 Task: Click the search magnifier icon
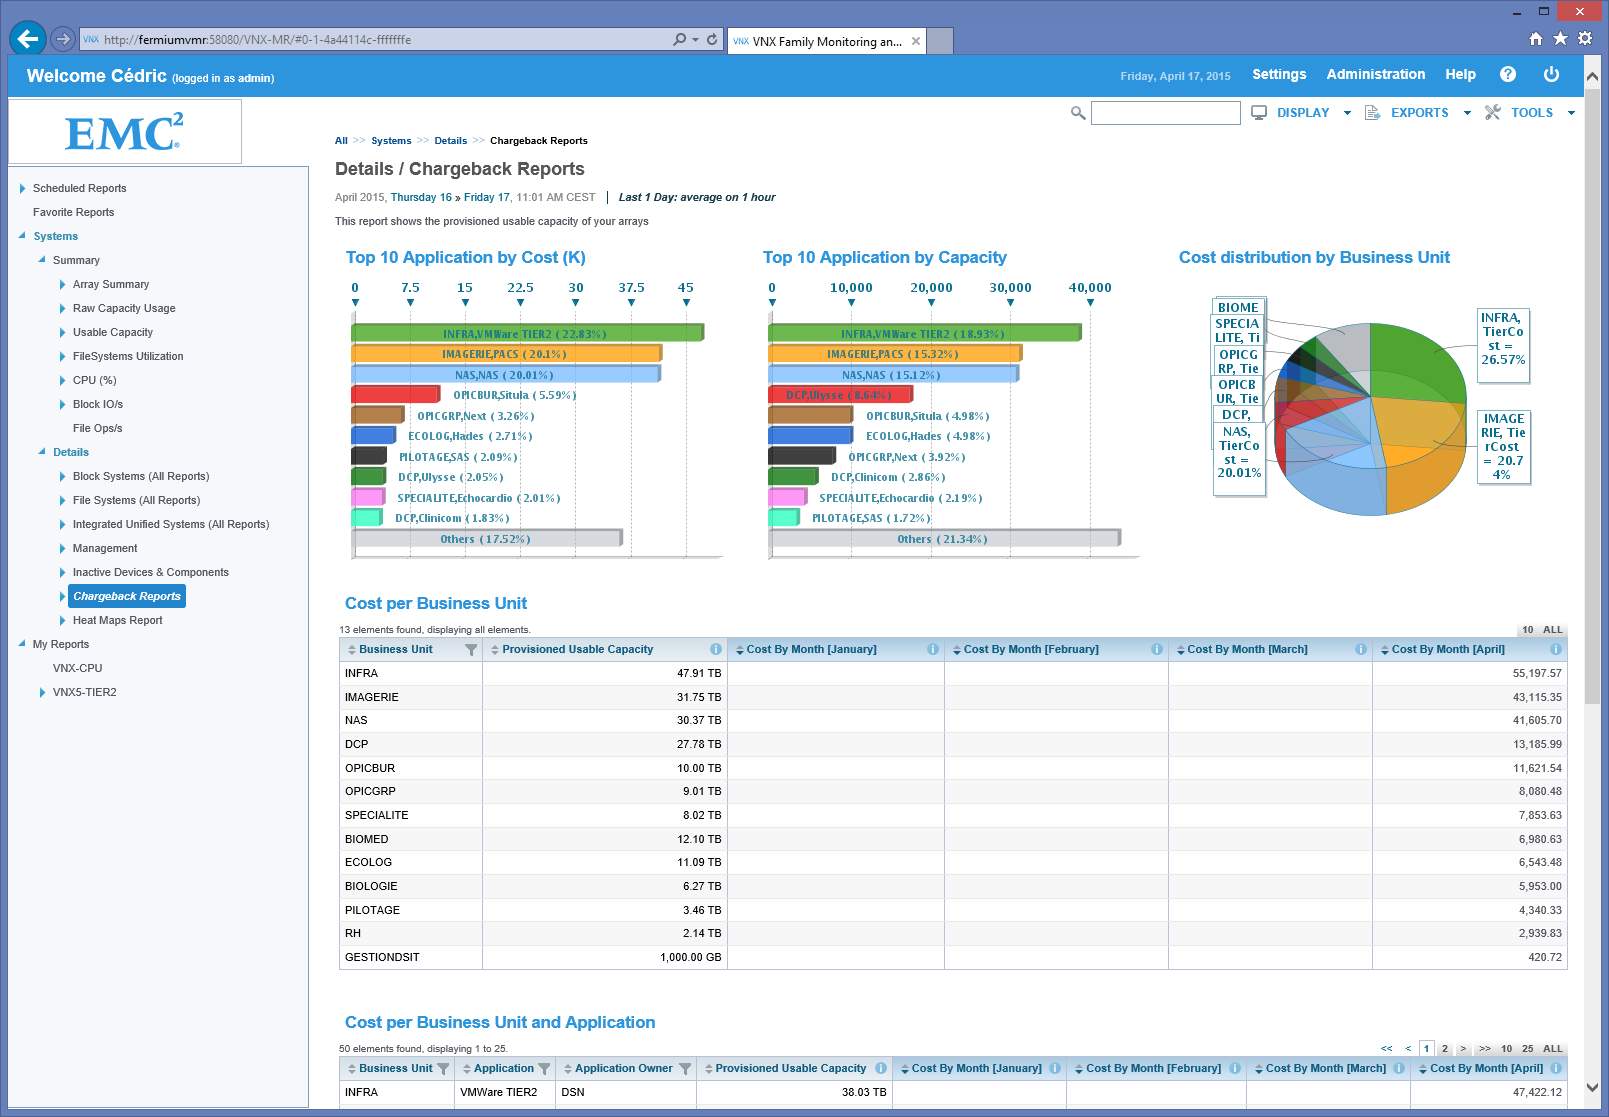[1078, 113]
